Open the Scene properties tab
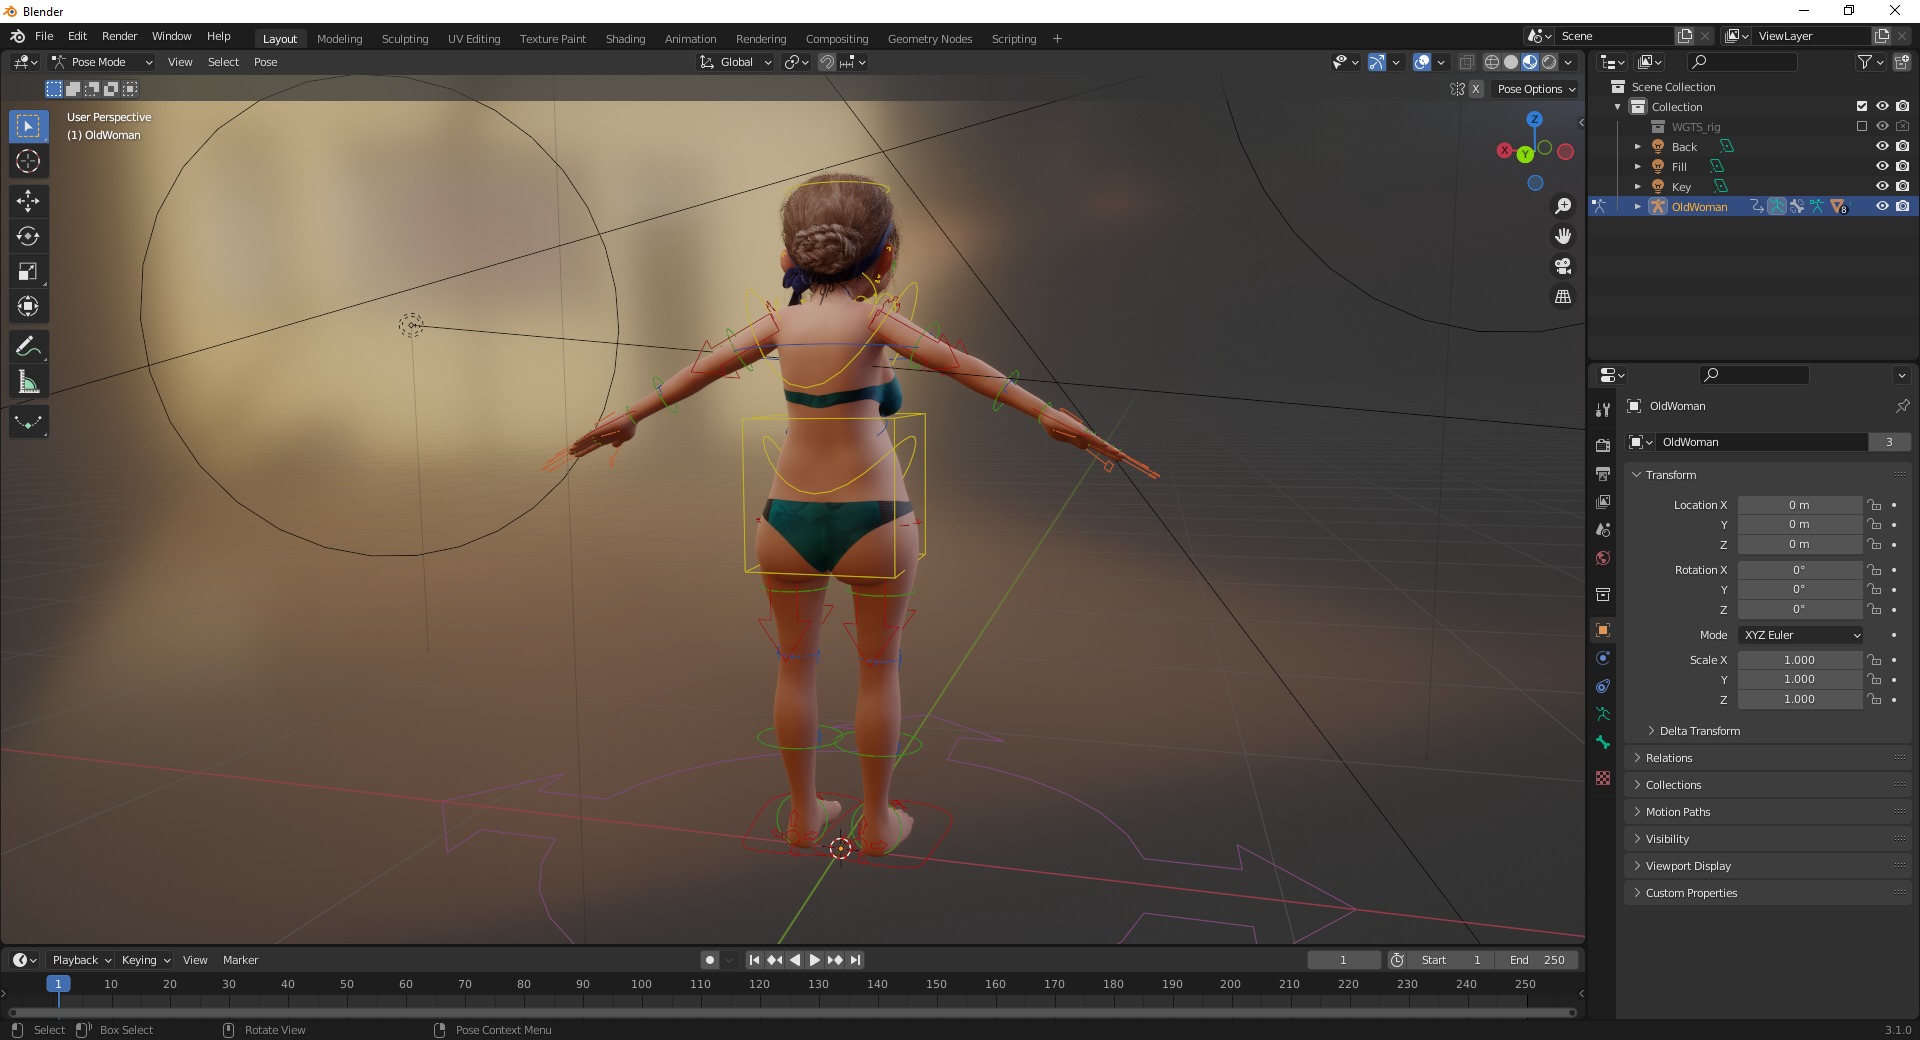 click(1603, 530)
